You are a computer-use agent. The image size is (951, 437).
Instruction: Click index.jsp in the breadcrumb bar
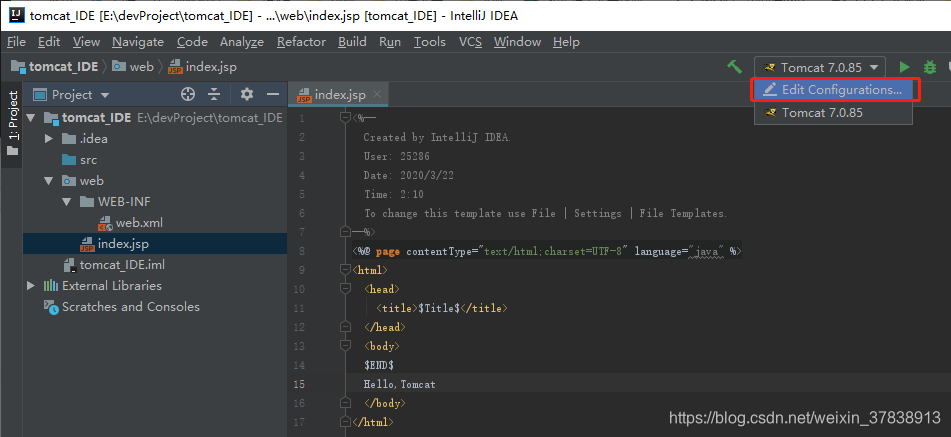point(211,67)
